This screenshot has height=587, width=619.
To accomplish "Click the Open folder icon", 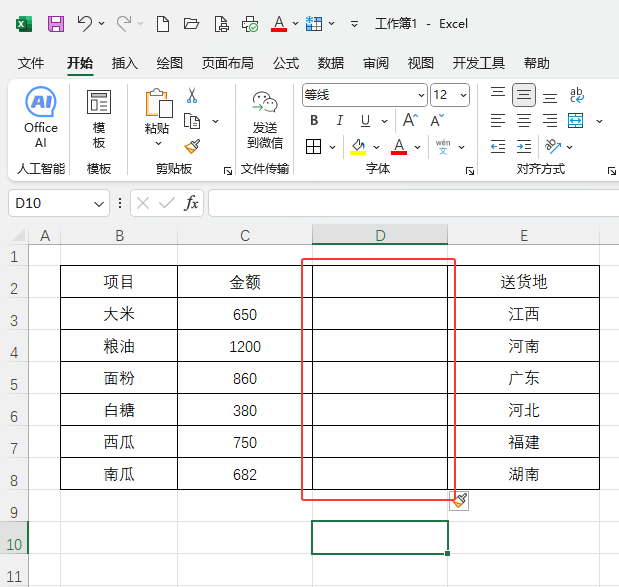I will click(191, 24).
